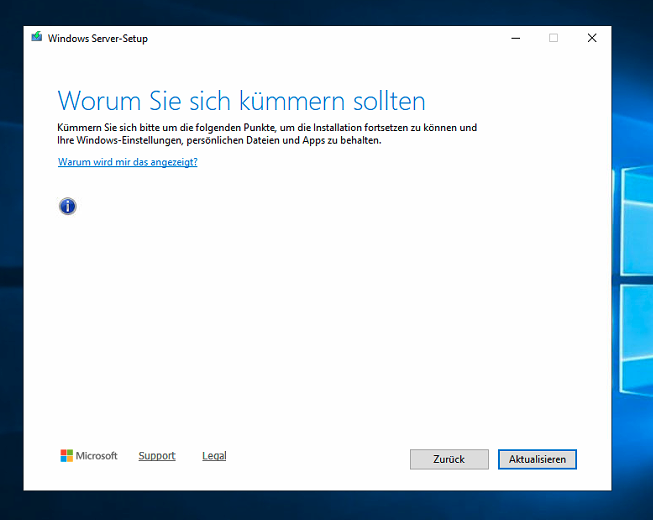Click the Aktualisieren button
The height and width of the screenshot is (520, 653).
coord(537,459)
